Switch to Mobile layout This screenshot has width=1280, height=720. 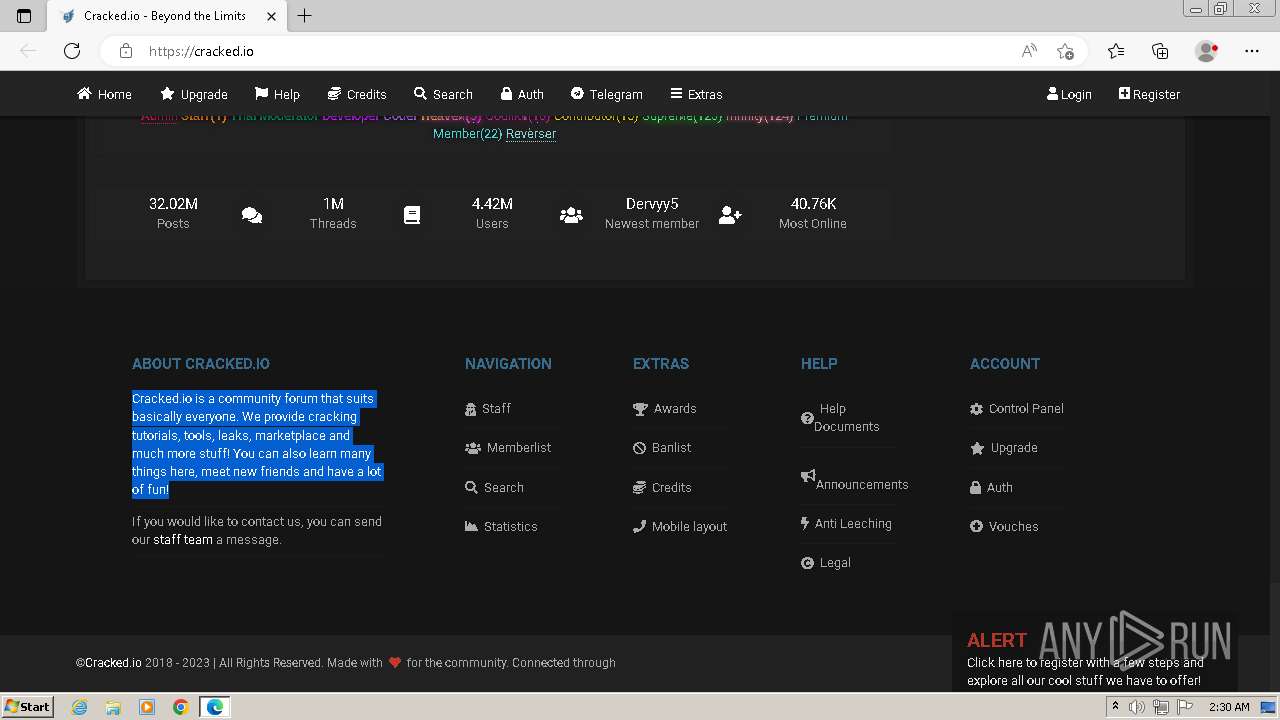tap(680, 527)
